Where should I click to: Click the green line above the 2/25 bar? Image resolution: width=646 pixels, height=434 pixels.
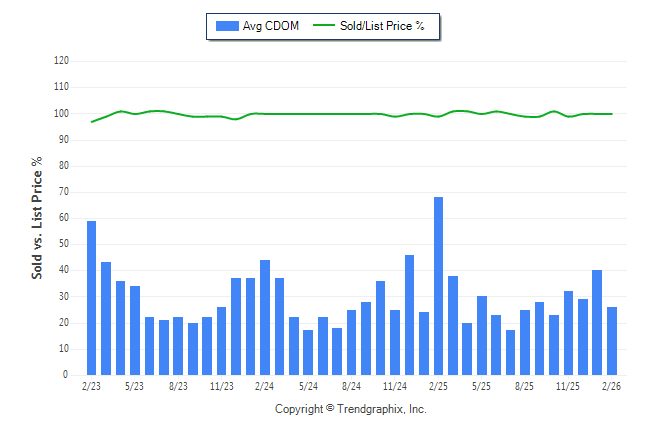(x=438, y=116)
